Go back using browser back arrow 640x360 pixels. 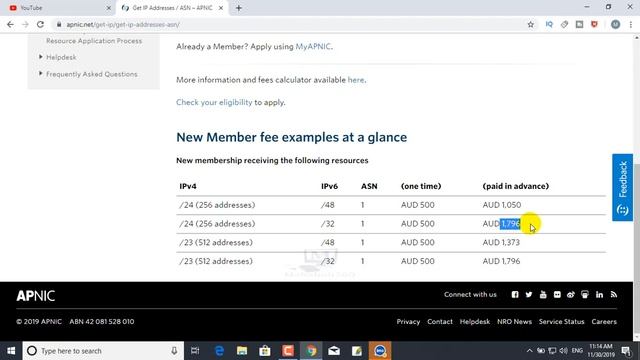coord(10,24)
